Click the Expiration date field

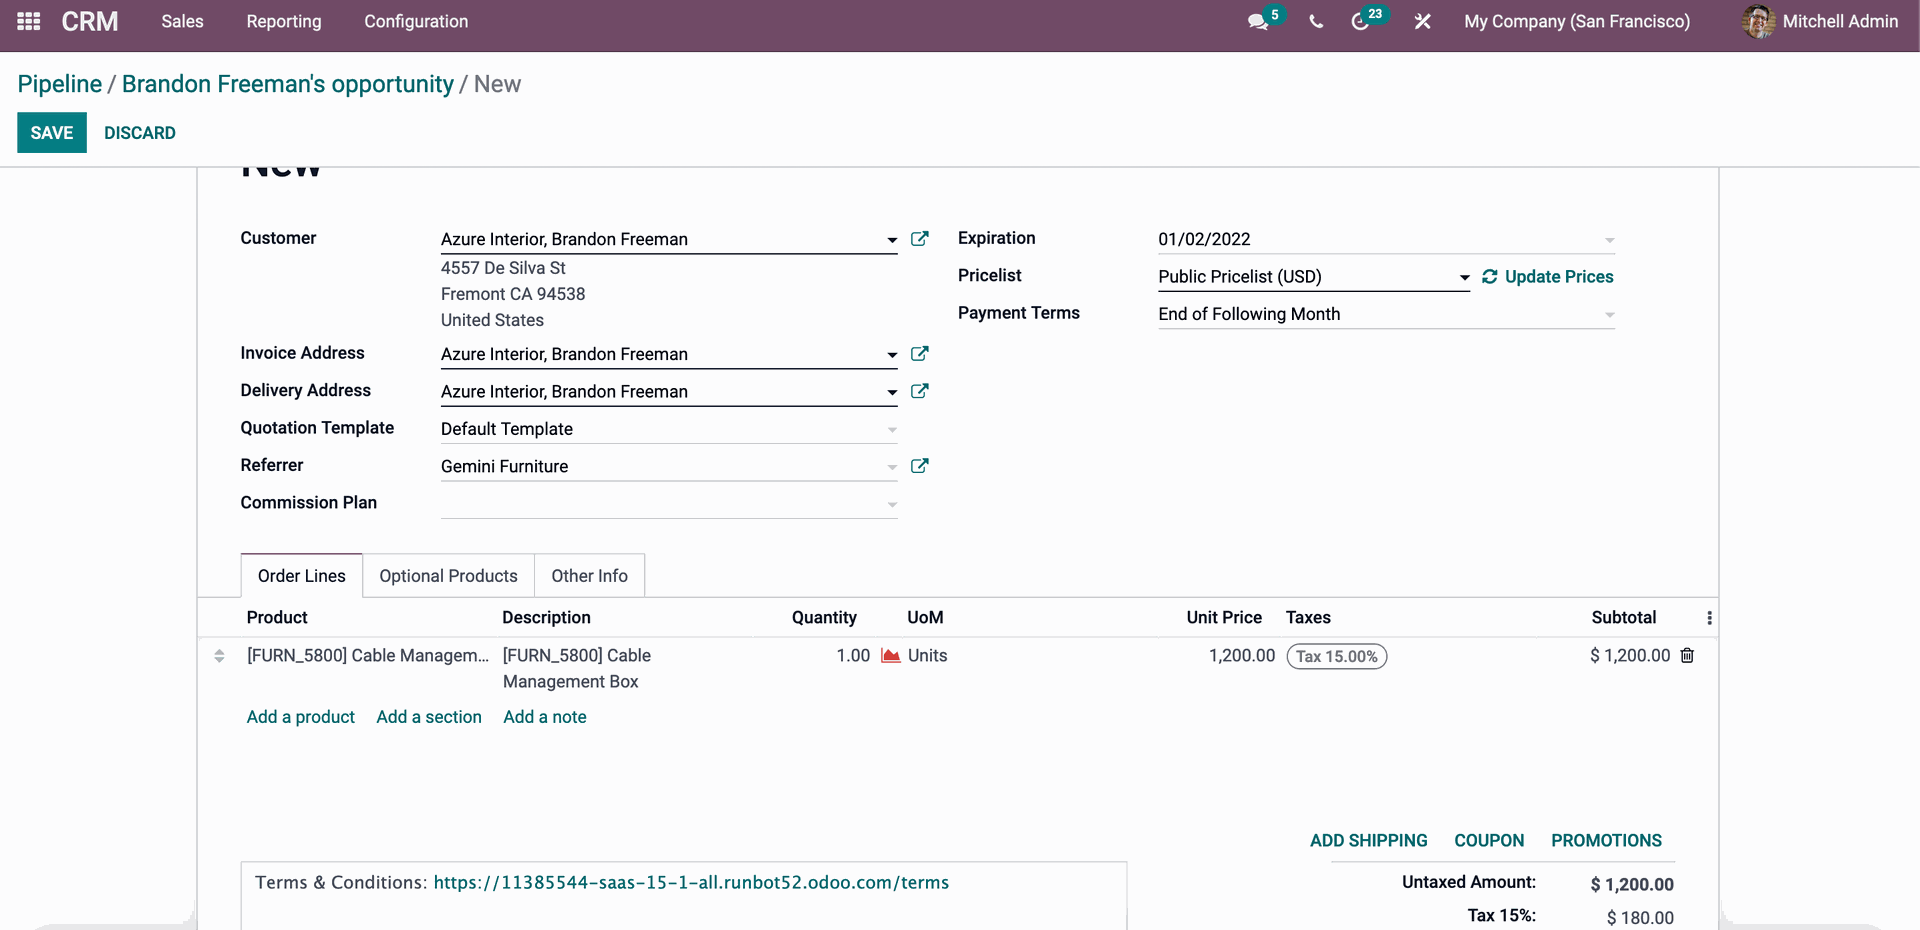point(1380,239)
